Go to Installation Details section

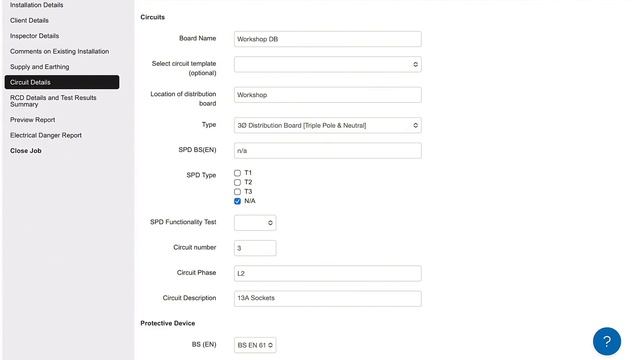(37, 5)
